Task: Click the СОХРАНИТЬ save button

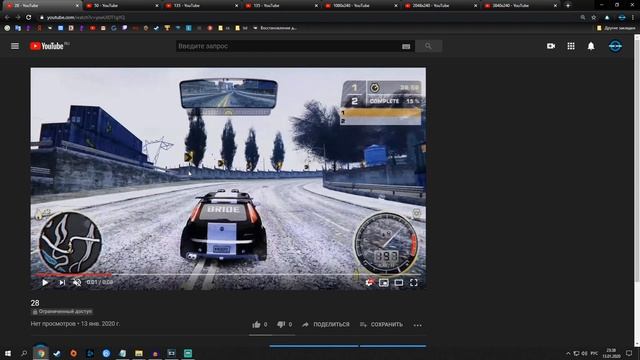Action: (x=381, y=324)
